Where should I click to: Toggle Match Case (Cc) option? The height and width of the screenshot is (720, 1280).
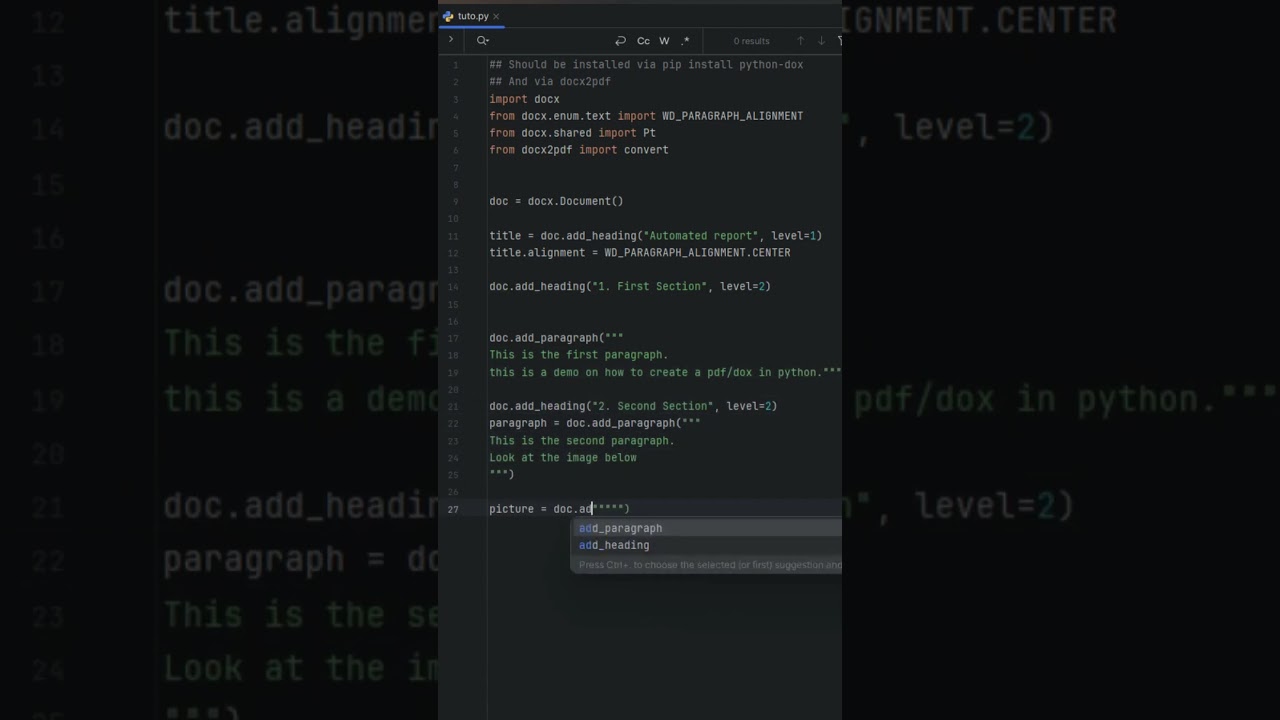643,41
